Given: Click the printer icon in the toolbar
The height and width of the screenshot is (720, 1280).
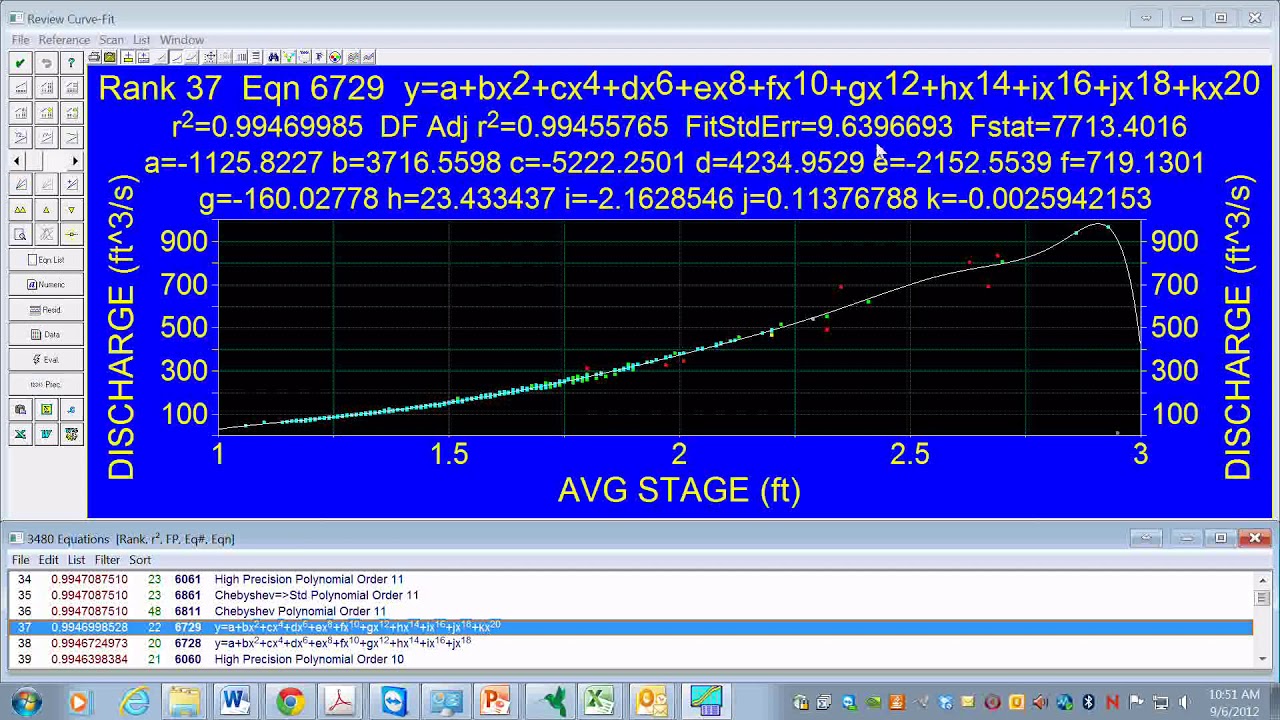Looking at the screenshot, I should [94, 57].
